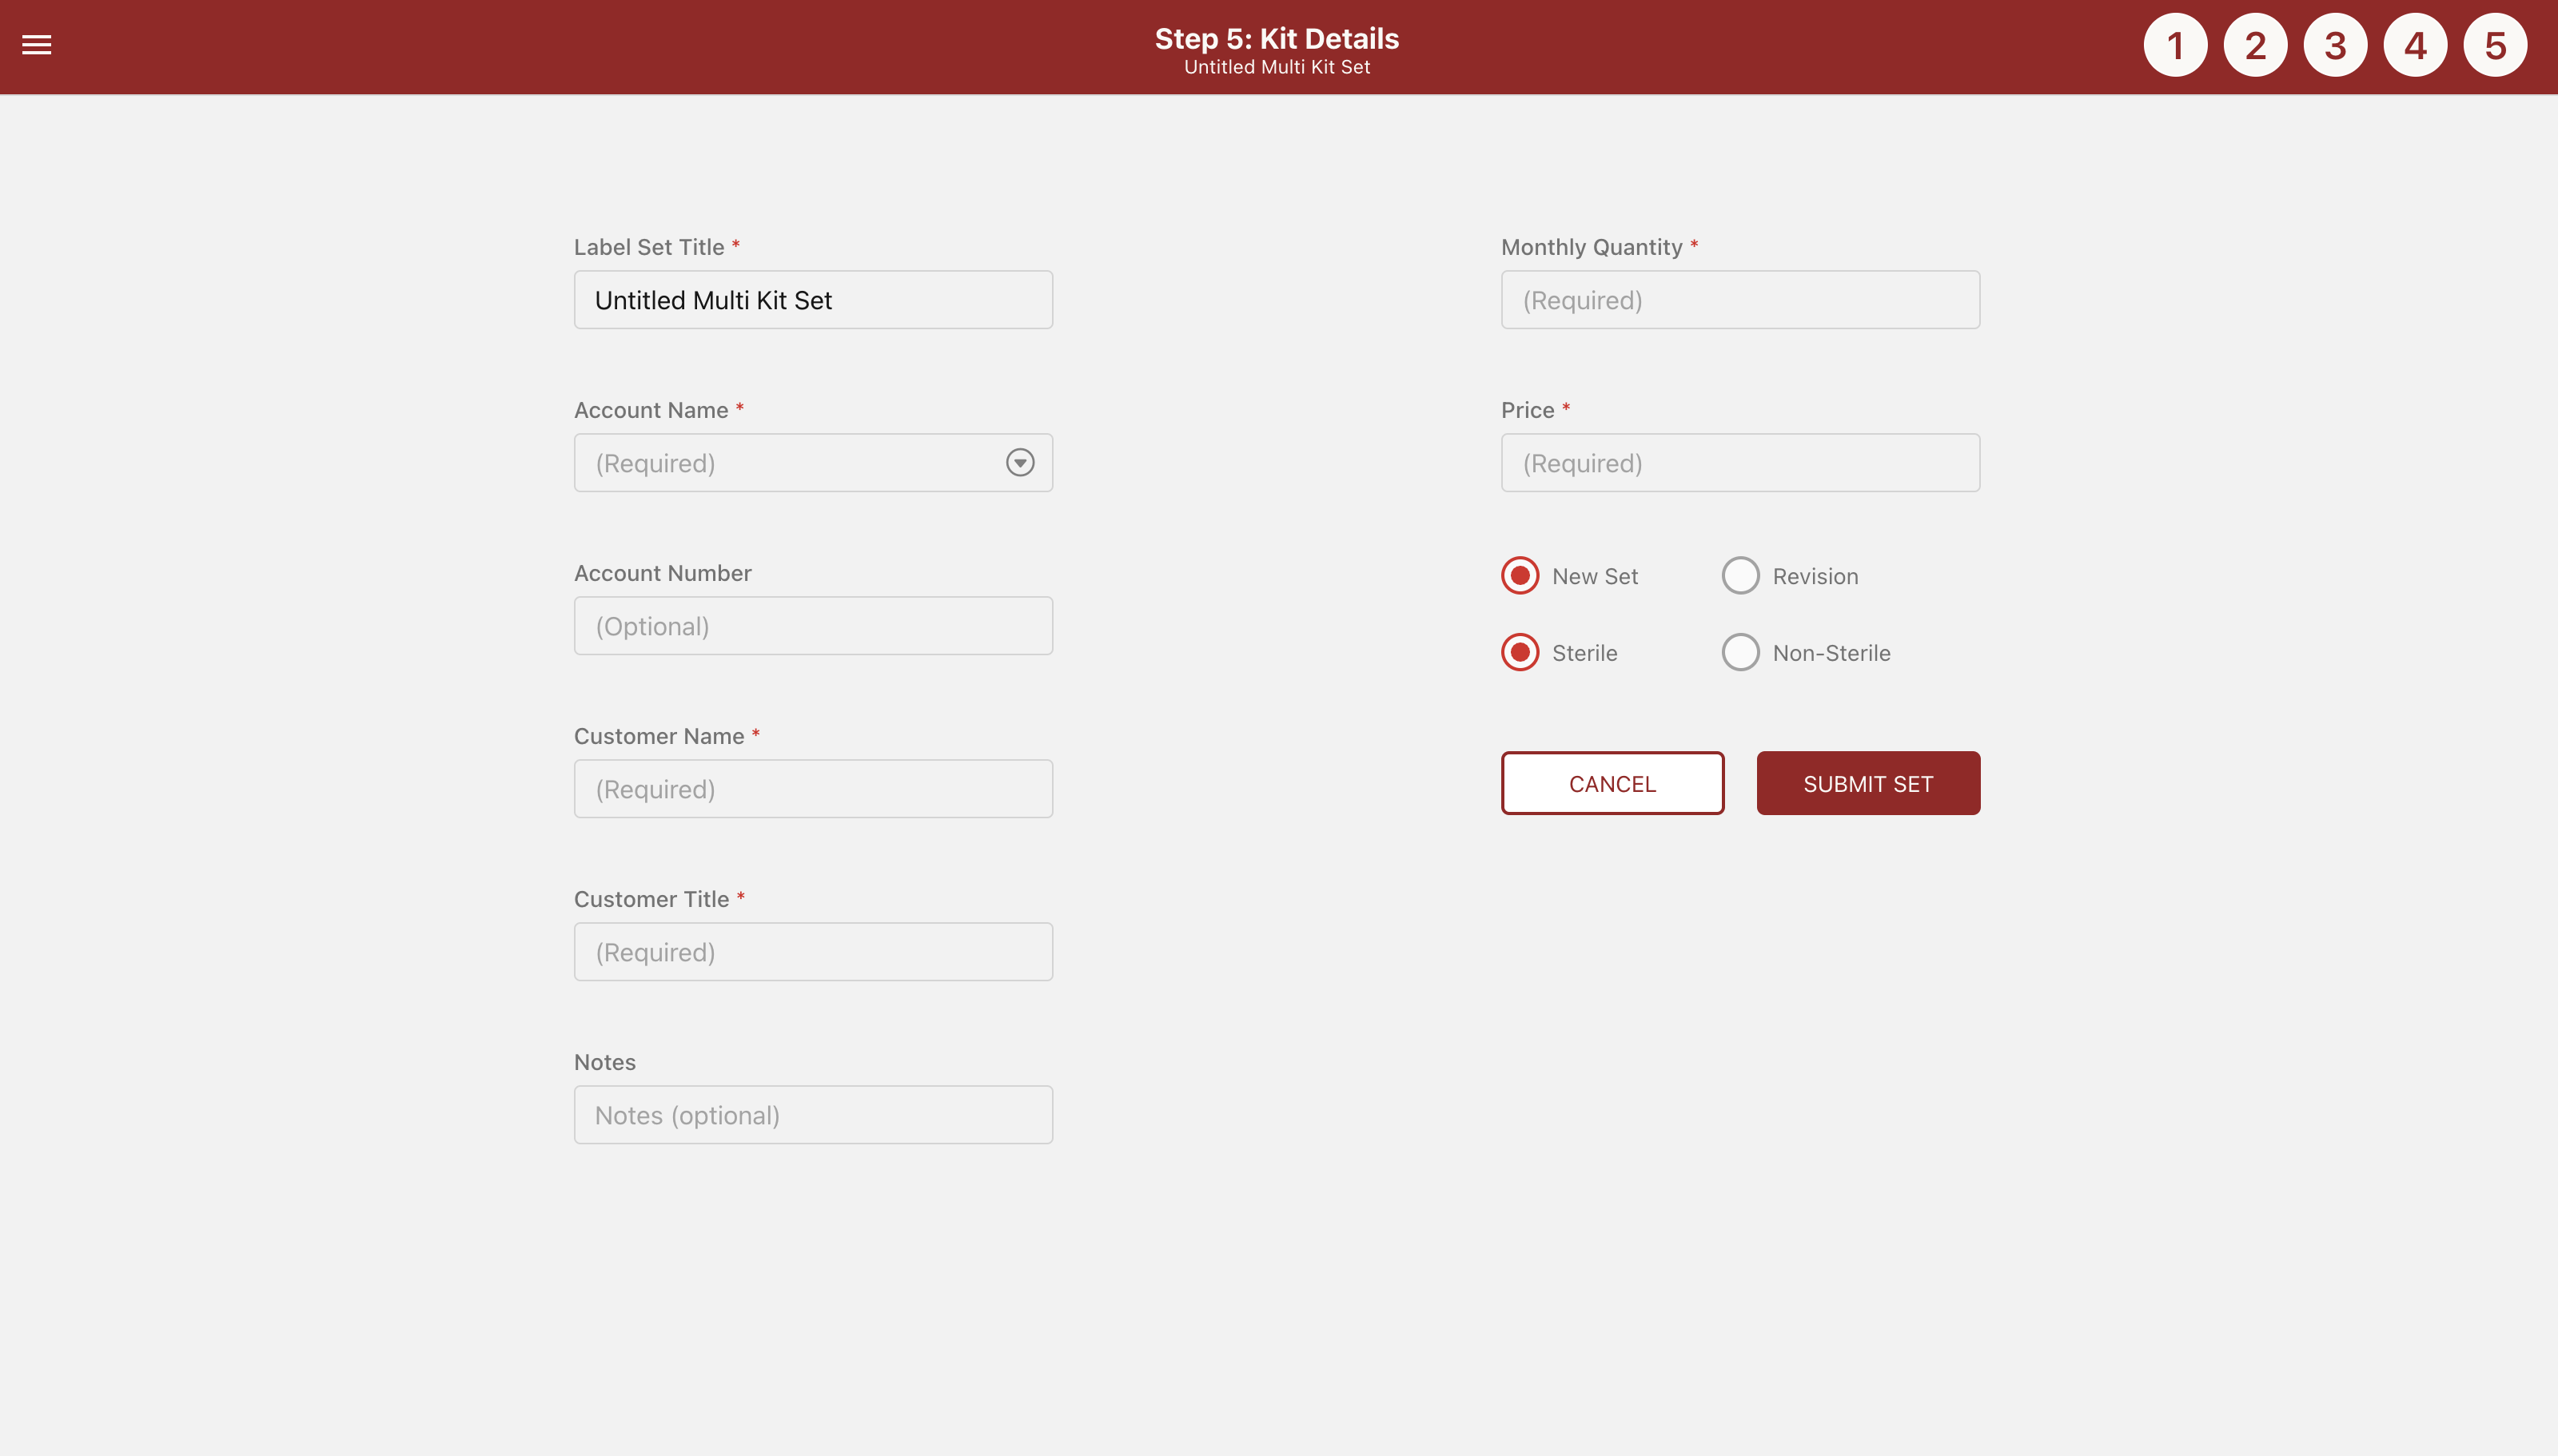This screenshot has width=2558, height=1456.
Task: Open Account Name dropdown arrow
Action: [x=1019, y=463]
